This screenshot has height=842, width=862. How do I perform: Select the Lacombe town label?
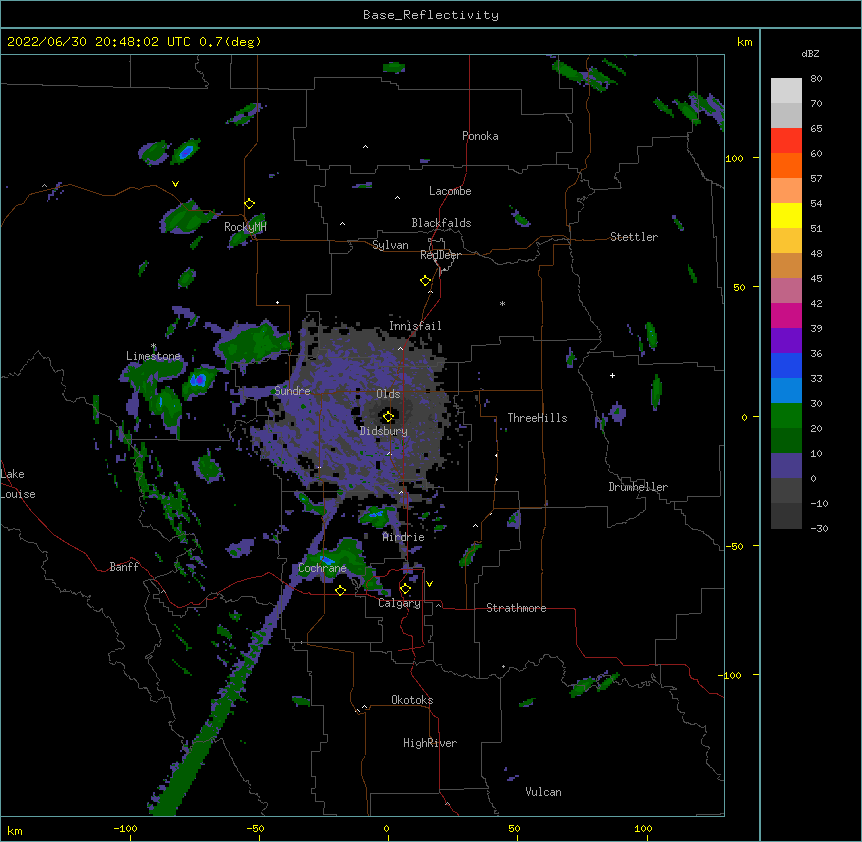pyautogui.click(x=450, y=191)
